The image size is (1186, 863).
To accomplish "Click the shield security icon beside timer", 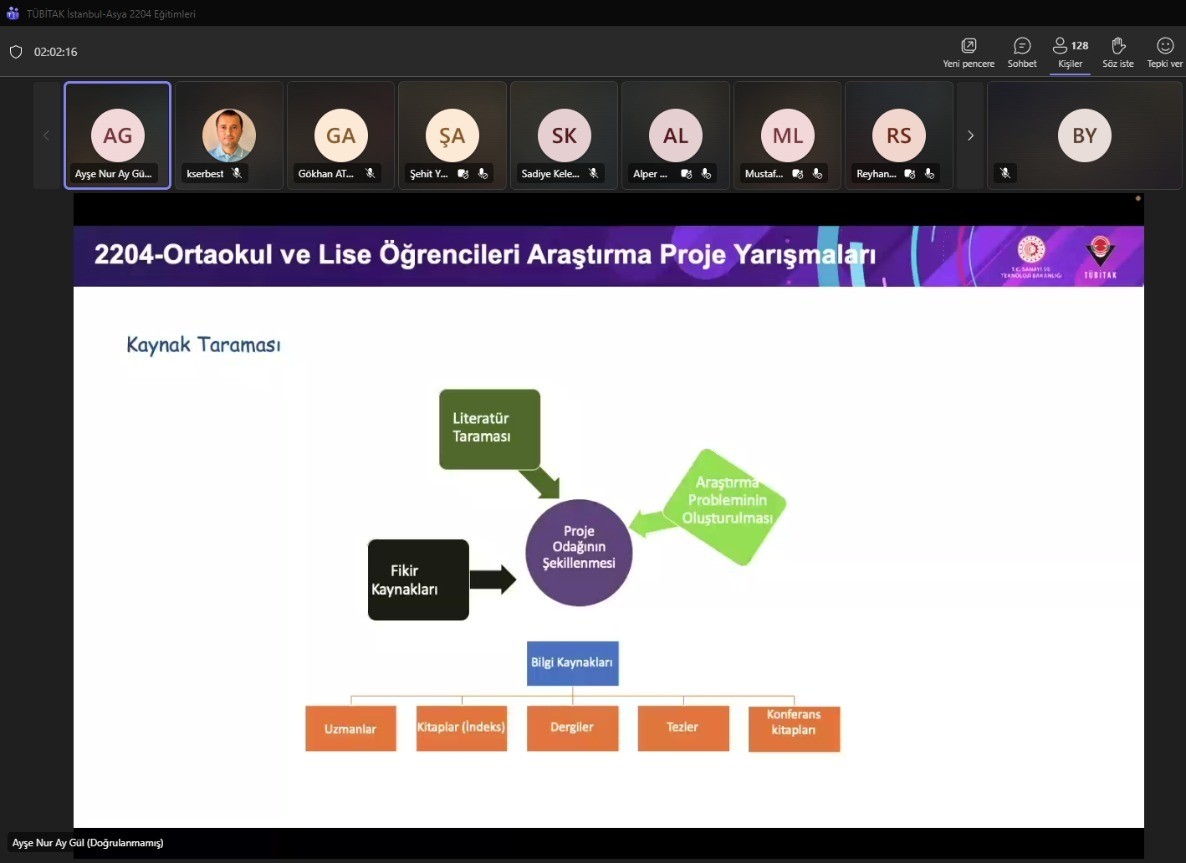I will click(16, 52).
